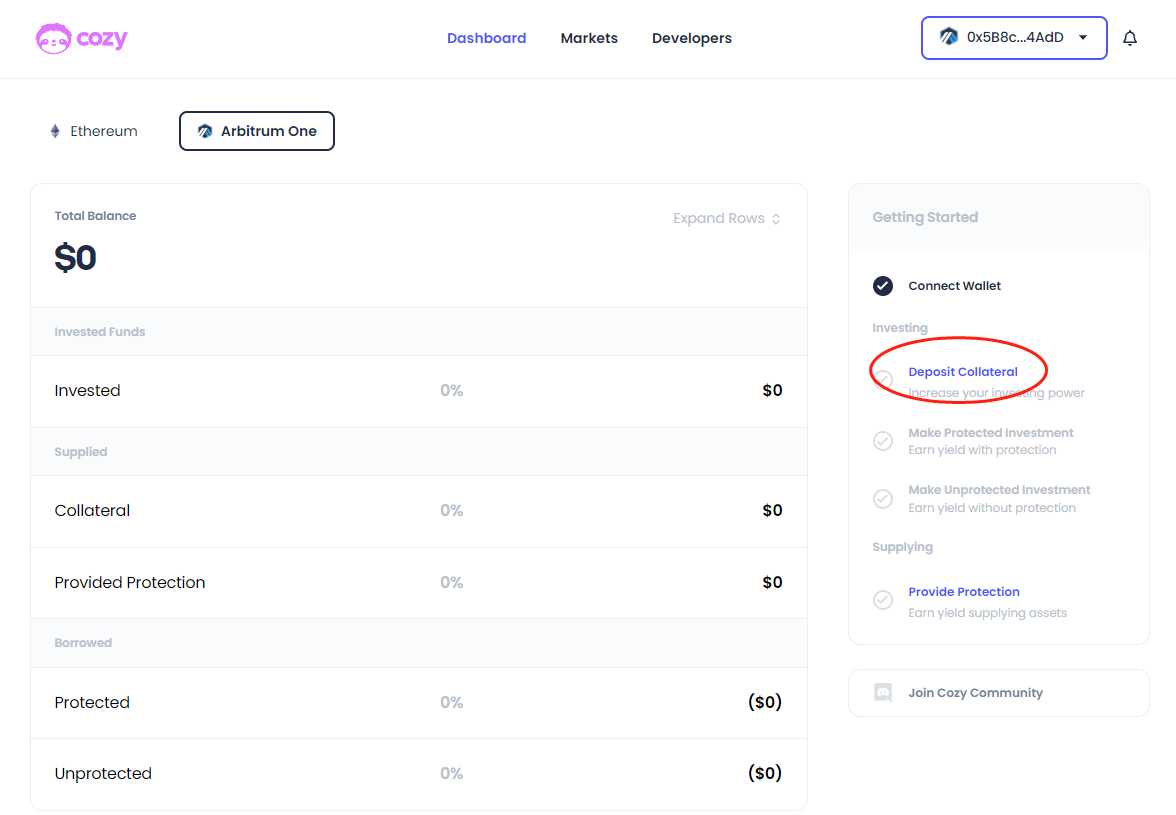Click the Provide Protection step check icon
The height and width of the screenshot is (815, 1176).
point(883,600)
